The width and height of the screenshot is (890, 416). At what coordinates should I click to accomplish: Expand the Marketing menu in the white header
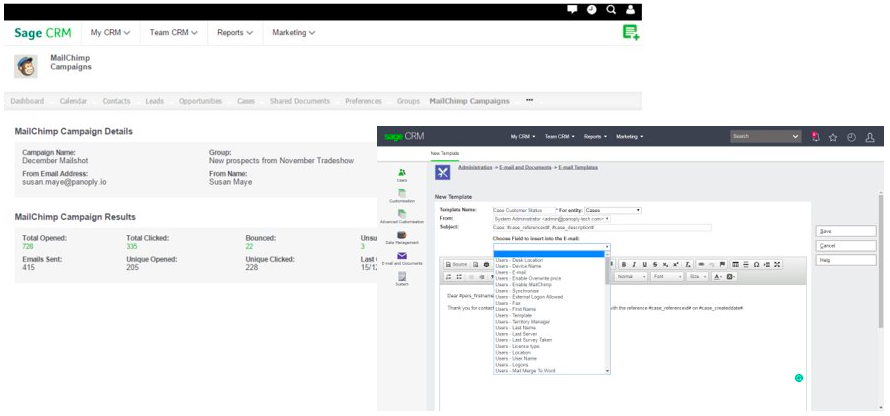point(293,33)
